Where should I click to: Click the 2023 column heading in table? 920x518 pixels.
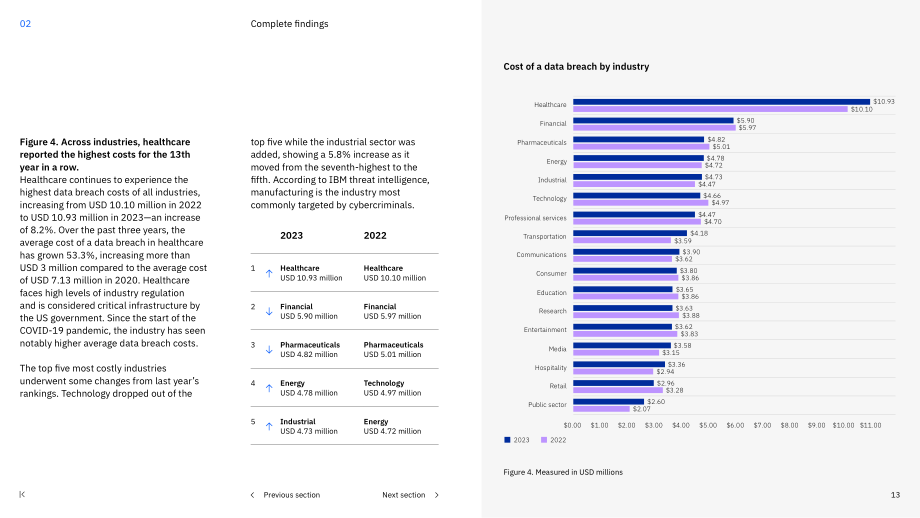[292, 236]
